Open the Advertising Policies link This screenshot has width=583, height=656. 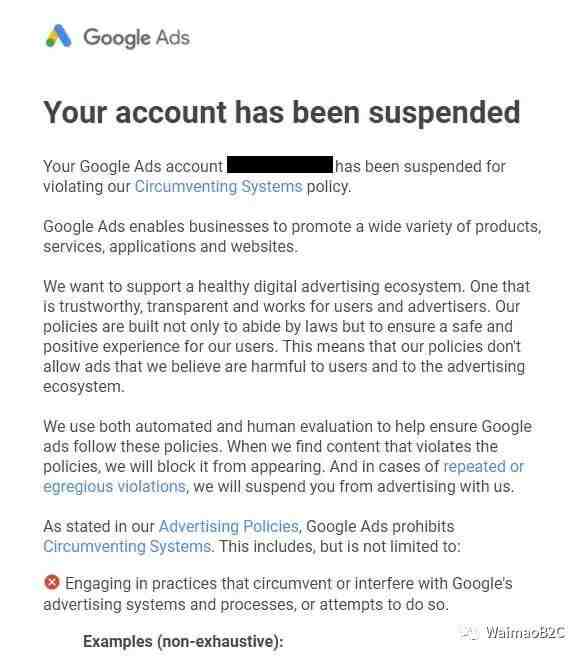[x=228, y=526]
